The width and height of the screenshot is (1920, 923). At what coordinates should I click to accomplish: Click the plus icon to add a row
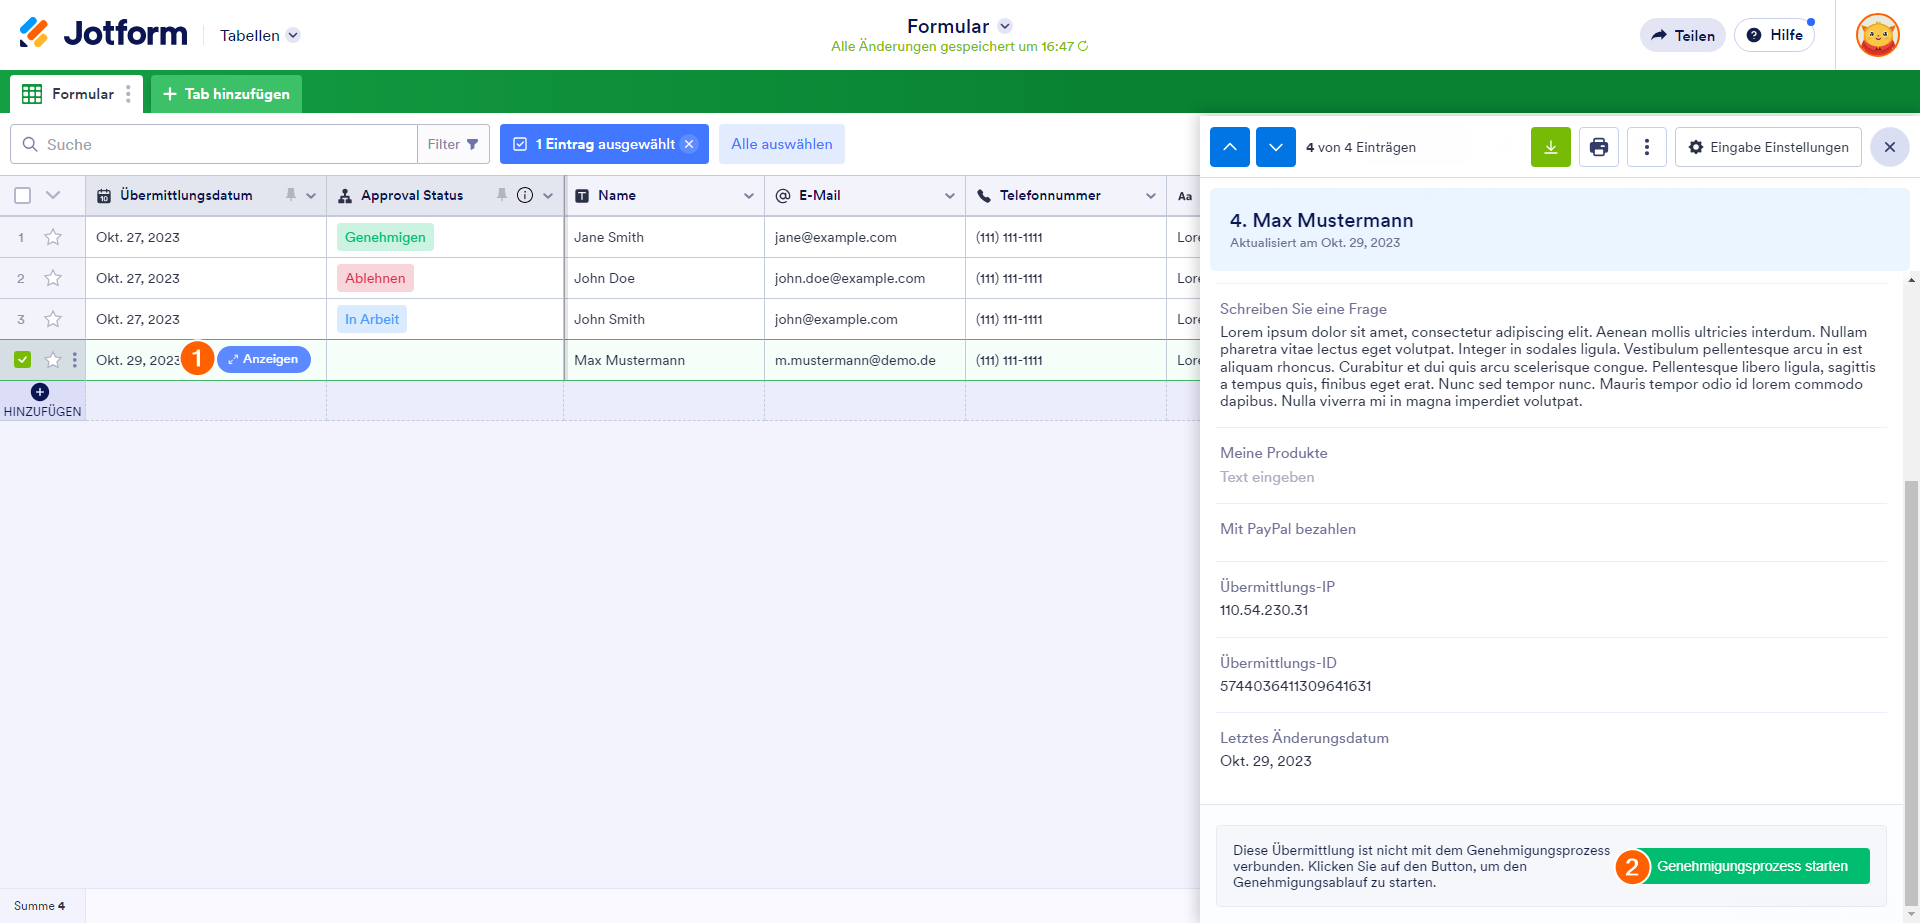click(x=40, y=392)
